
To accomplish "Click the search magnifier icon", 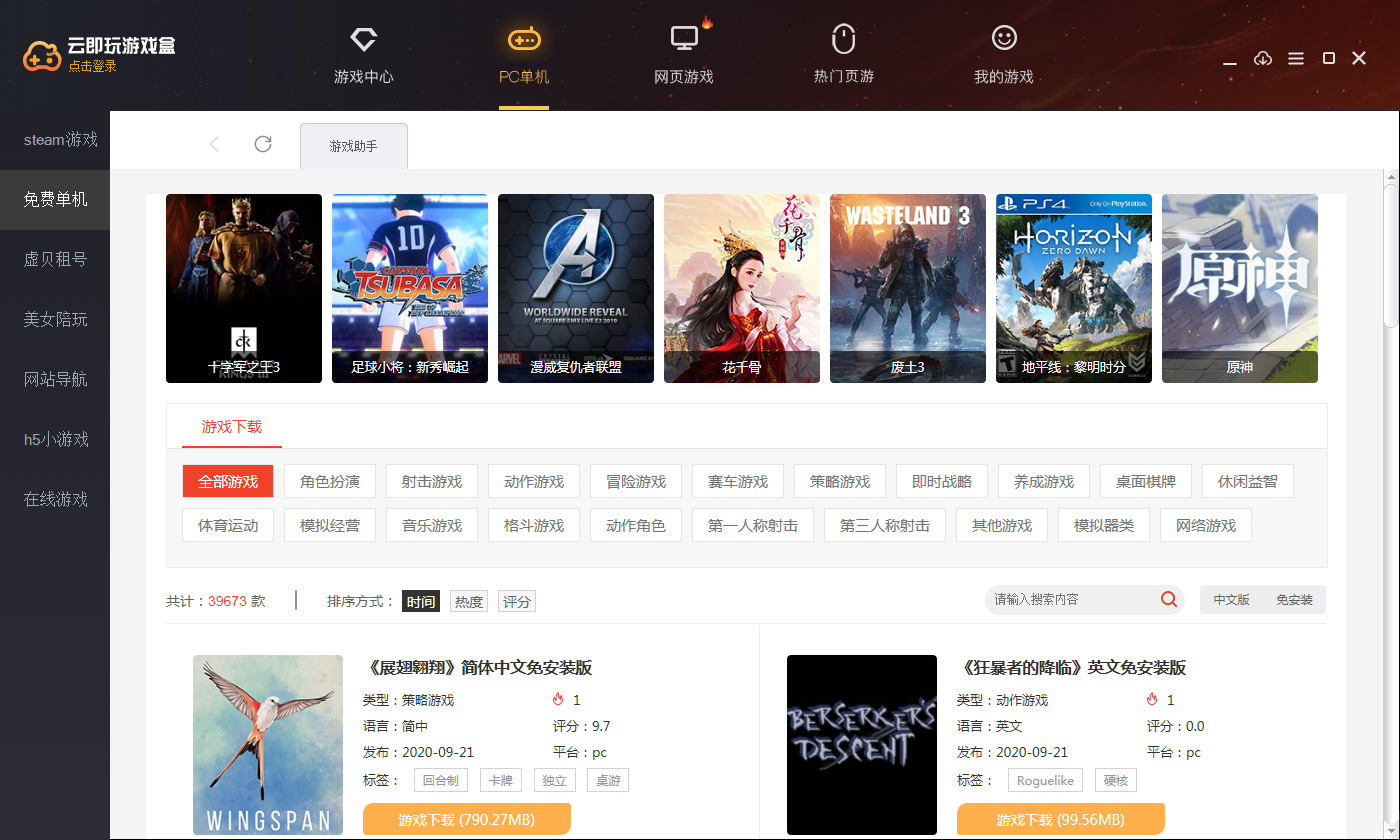I will tap(1168, 599).
